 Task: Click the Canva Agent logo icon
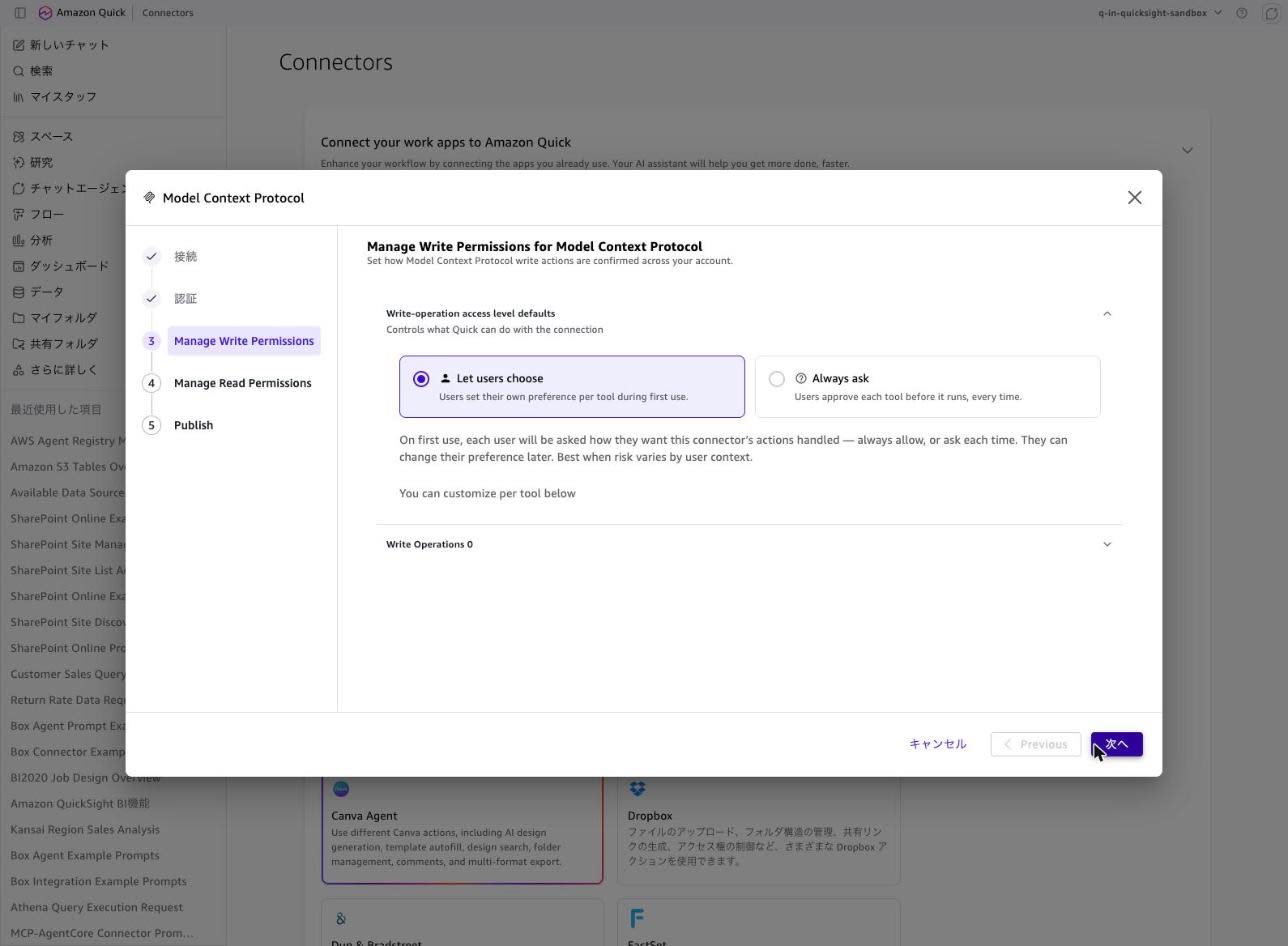(x=341, y=789)
